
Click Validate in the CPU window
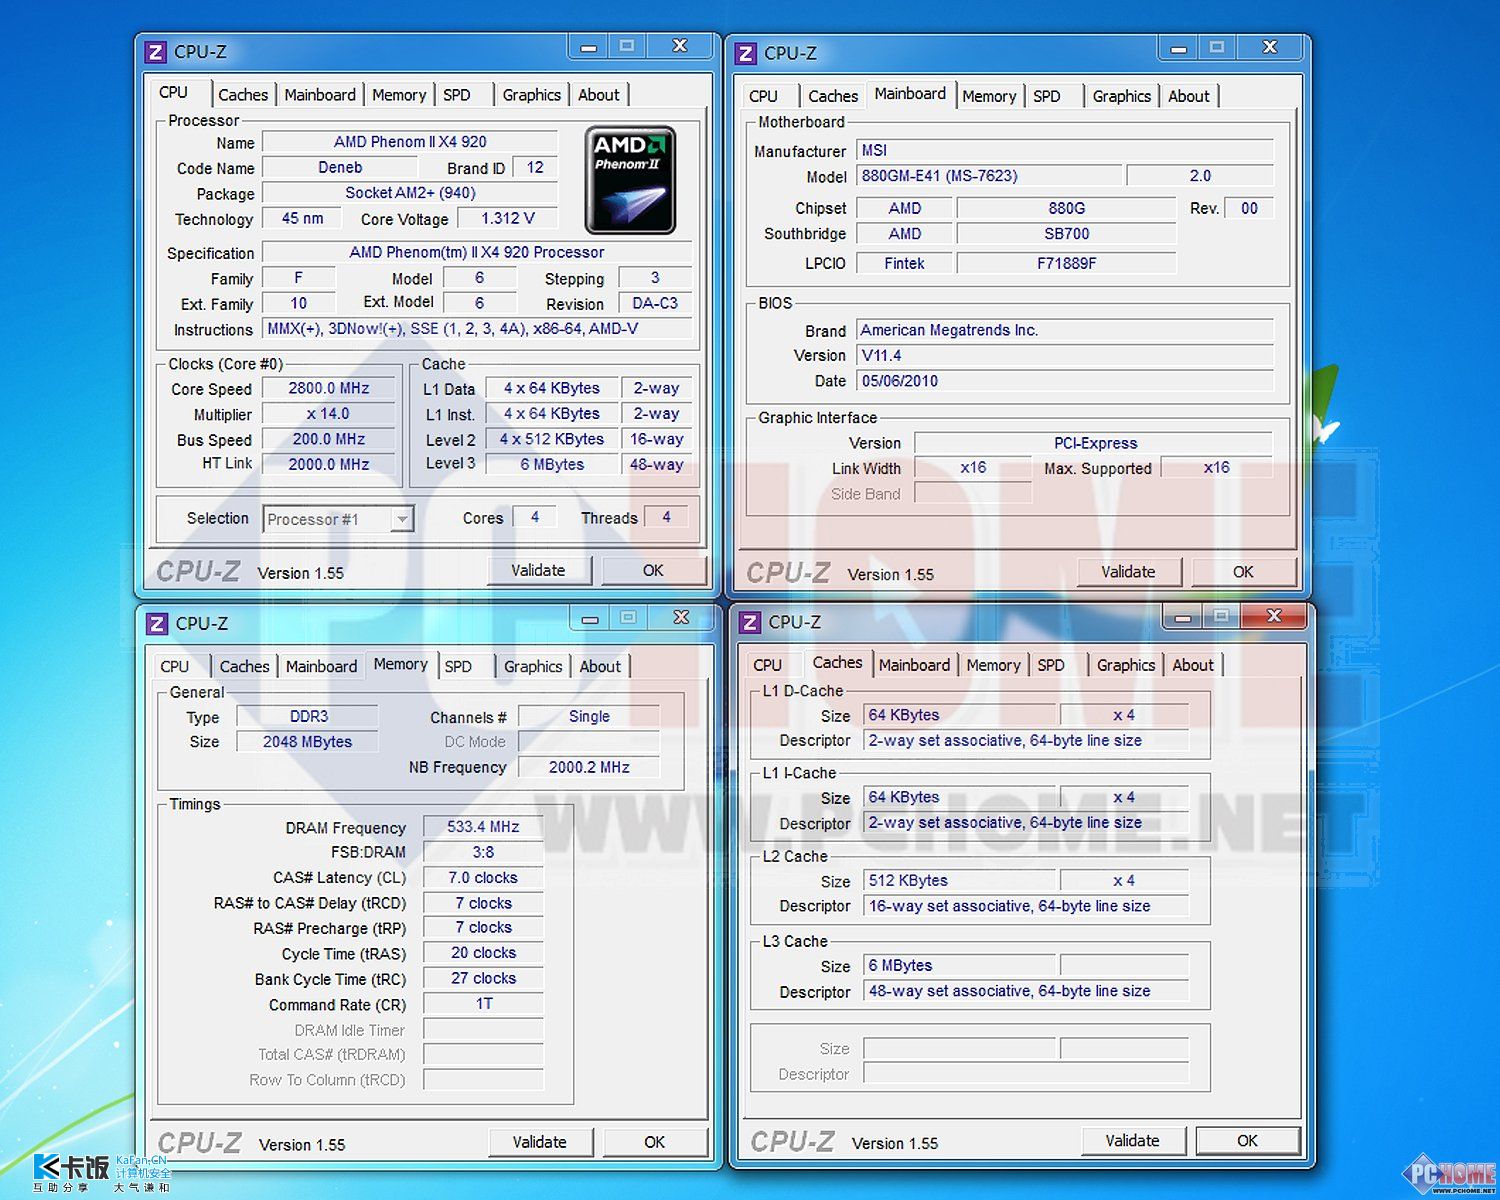538,570
